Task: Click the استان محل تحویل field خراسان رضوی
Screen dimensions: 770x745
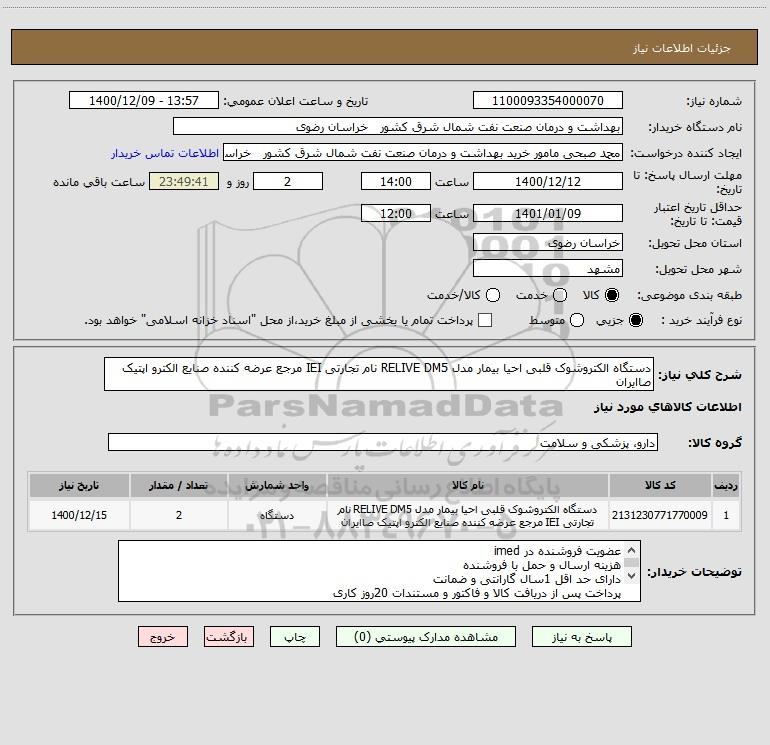Action: (548, 243)
